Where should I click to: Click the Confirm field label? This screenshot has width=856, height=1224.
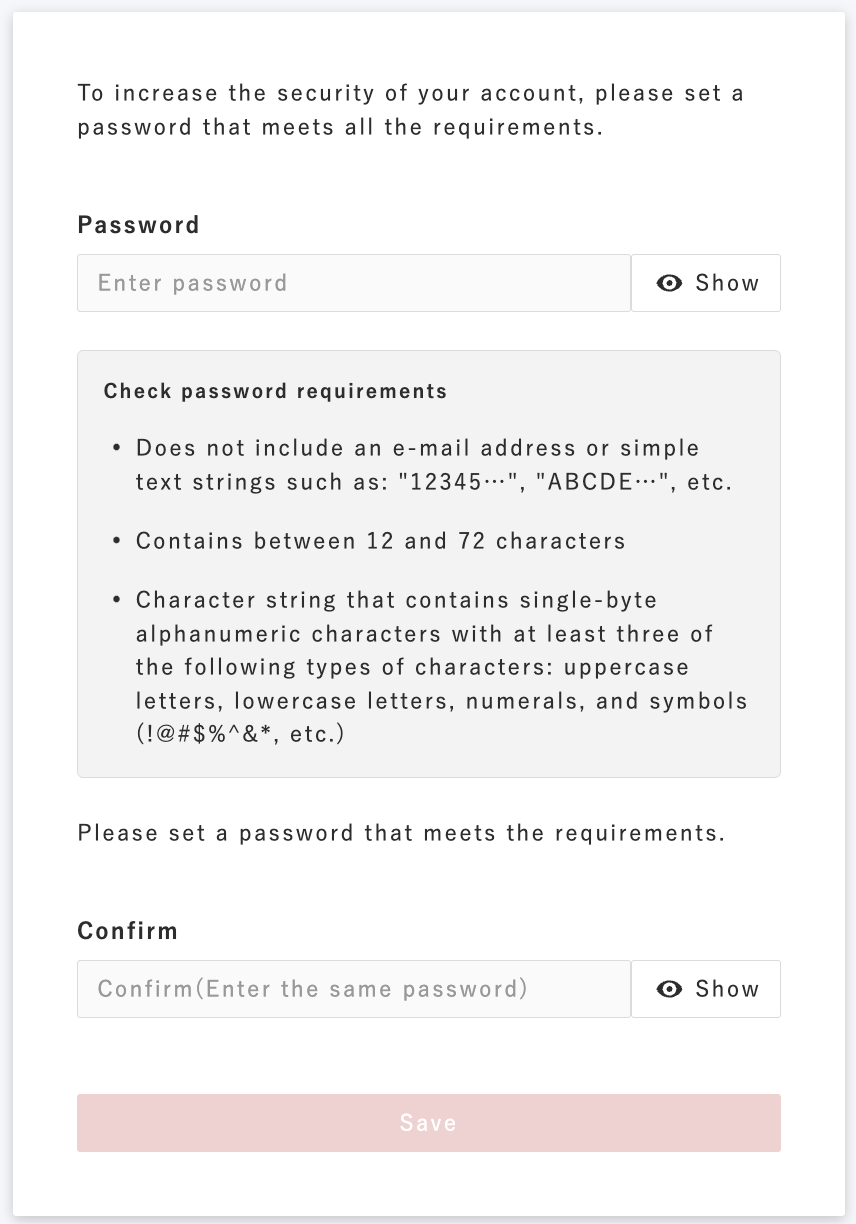click(x=128, y=931)
